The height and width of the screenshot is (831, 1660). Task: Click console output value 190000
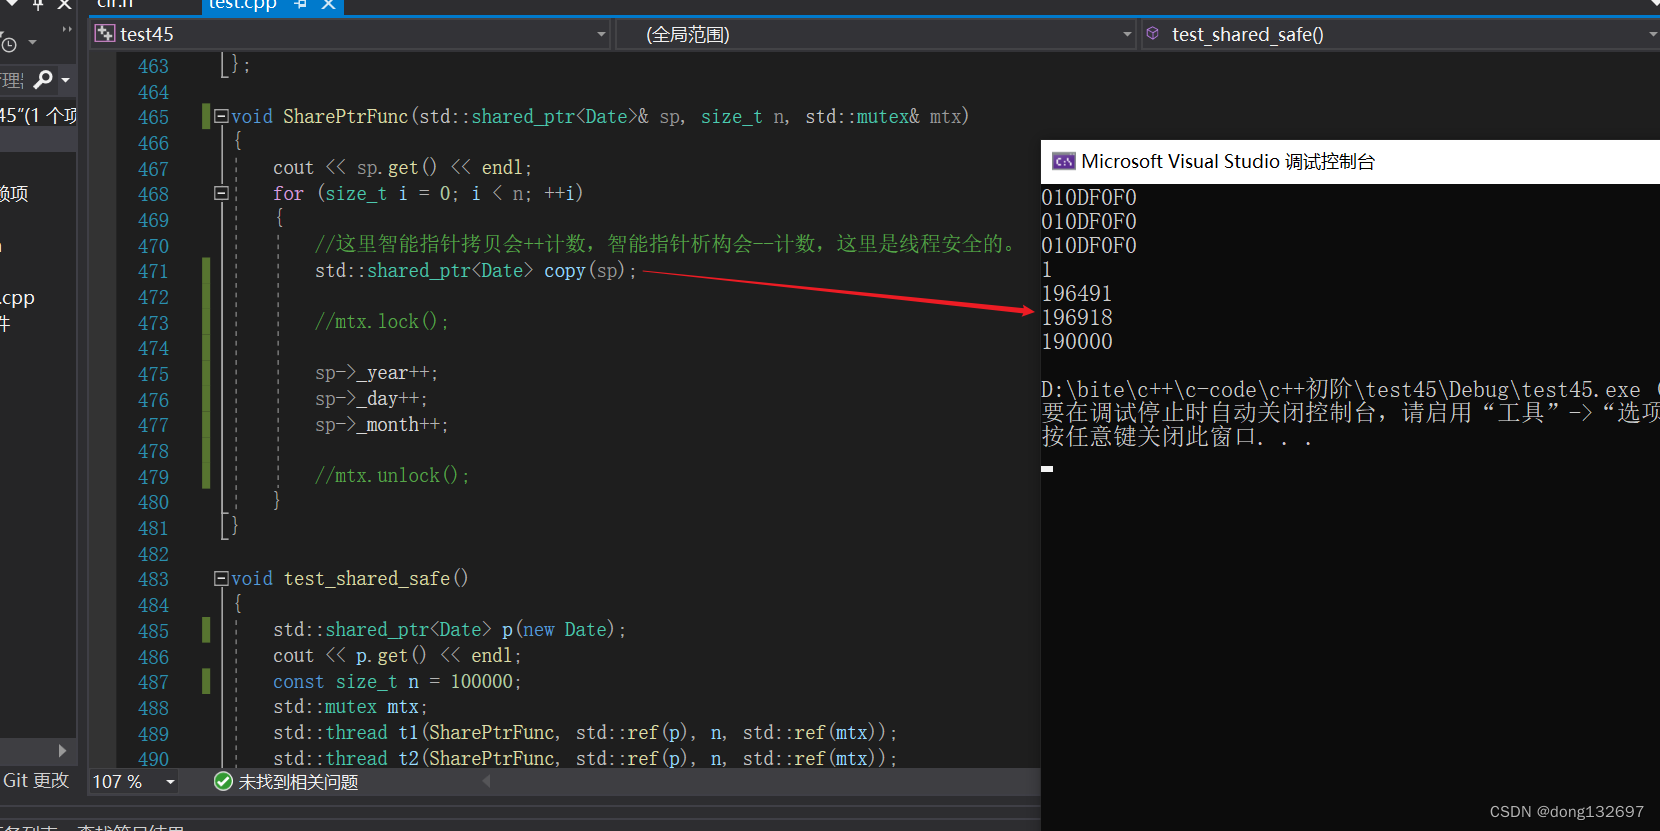(x=1077, y=341)
